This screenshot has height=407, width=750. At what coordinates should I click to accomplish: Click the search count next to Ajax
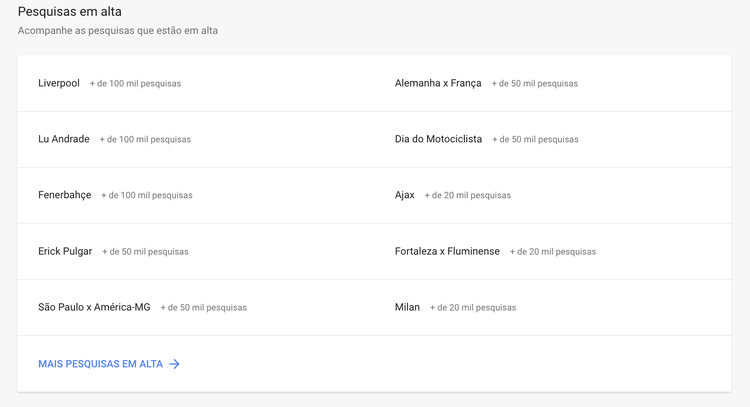click(468, 196)
